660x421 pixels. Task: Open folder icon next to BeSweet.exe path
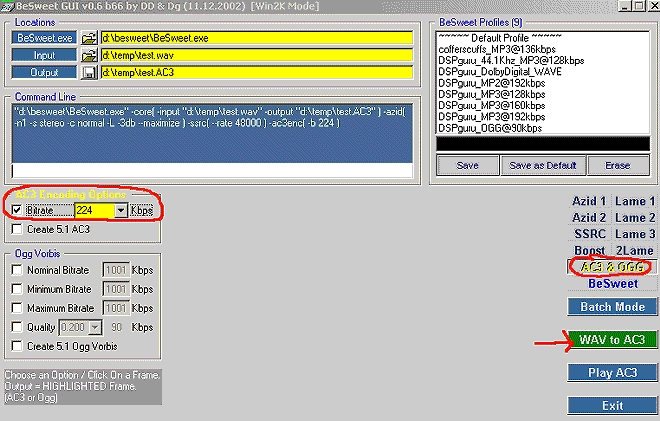[89, 38]
